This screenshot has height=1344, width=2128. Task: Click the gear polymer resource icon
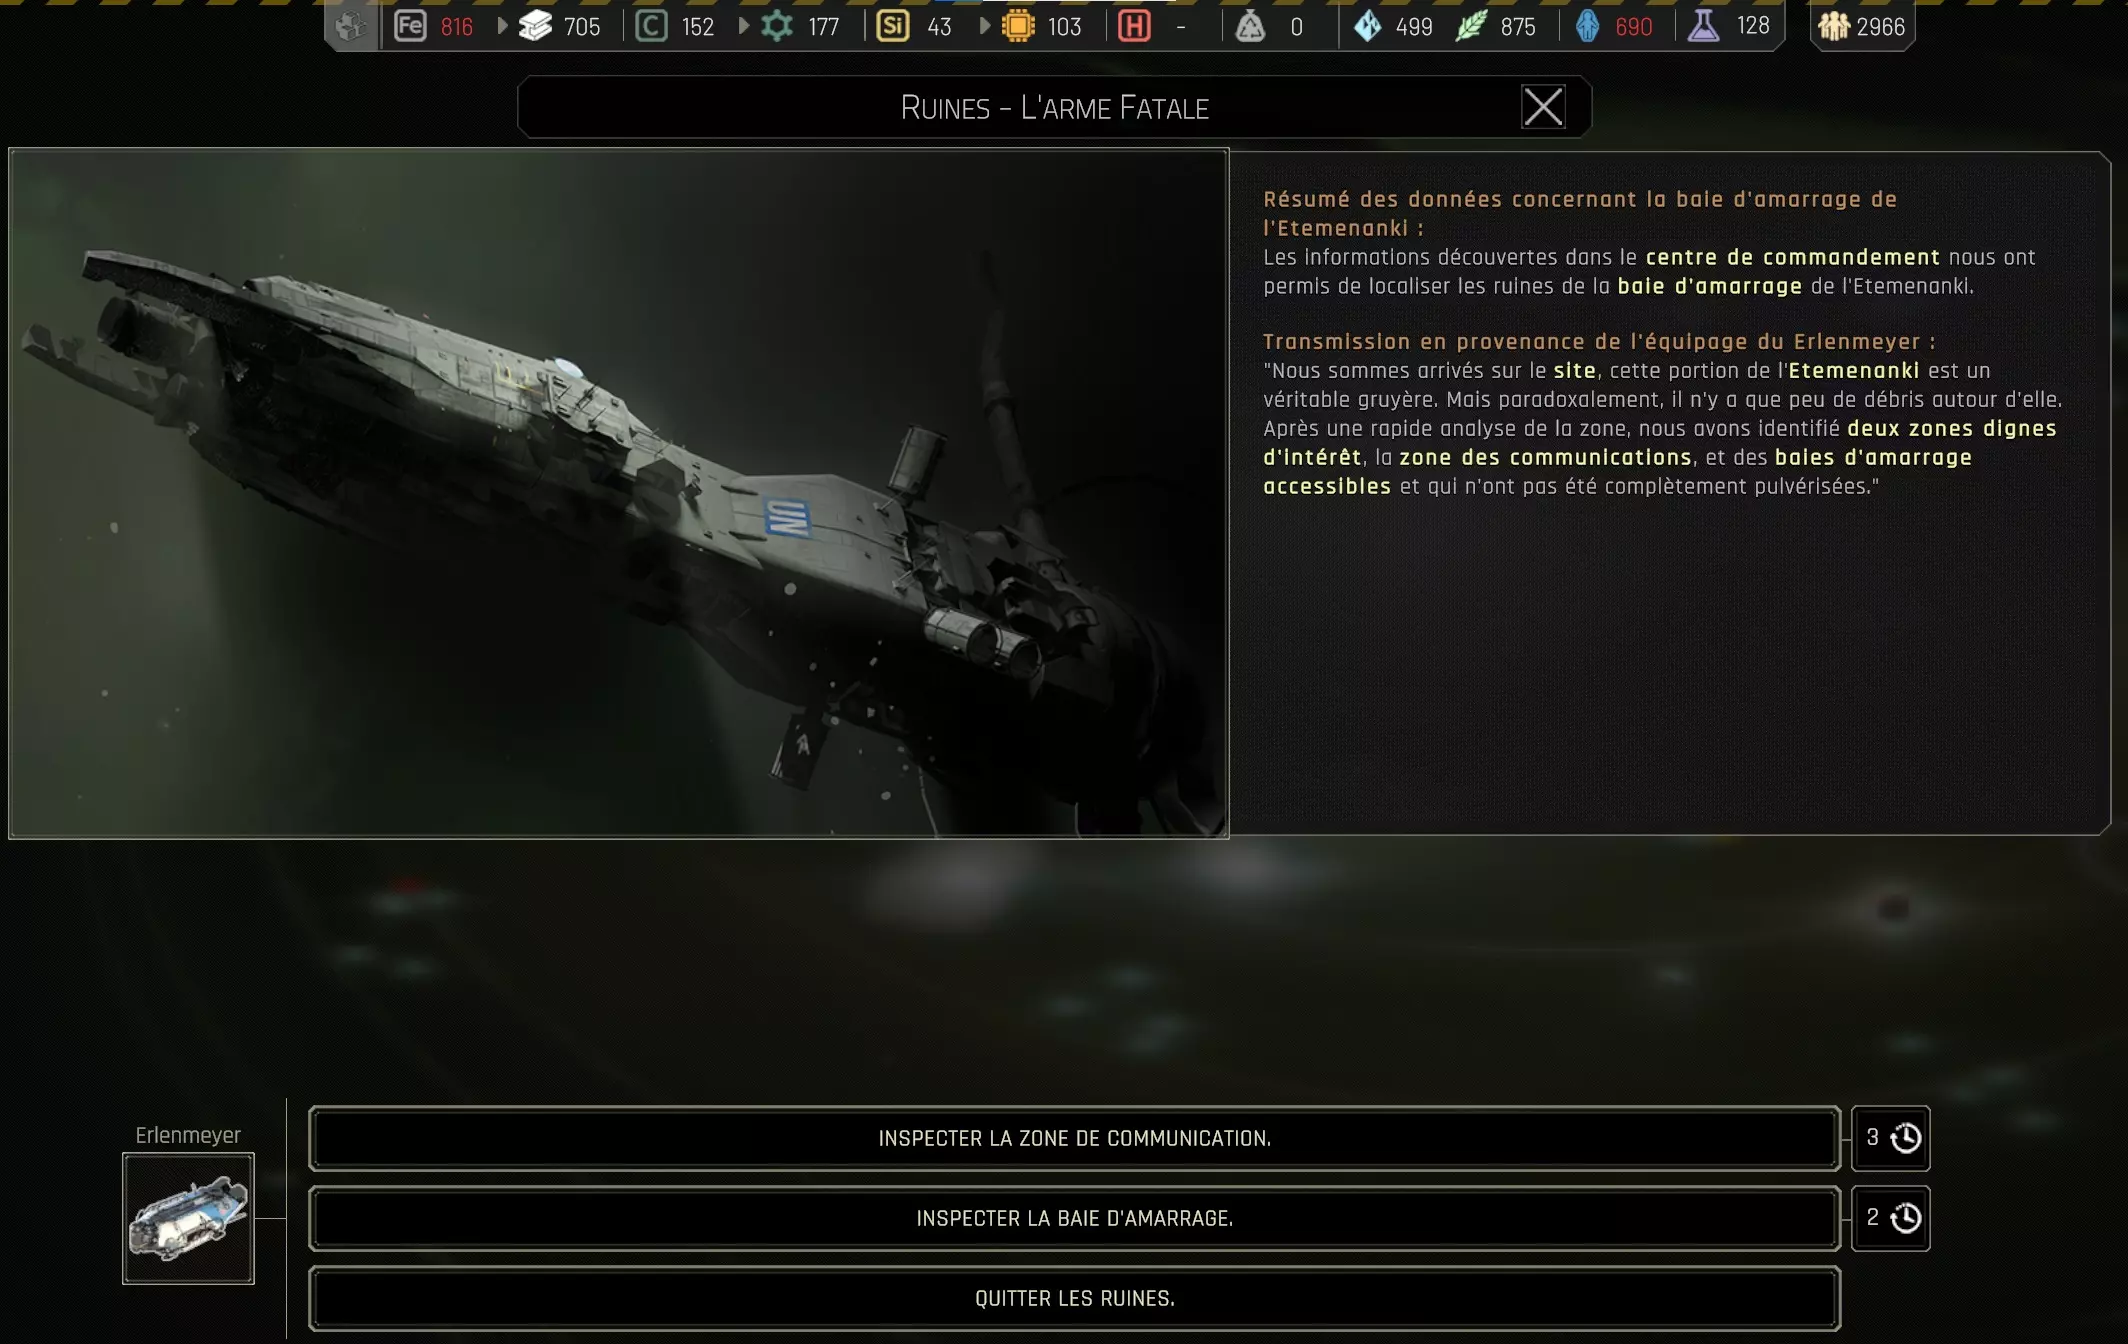click(777, 26)
